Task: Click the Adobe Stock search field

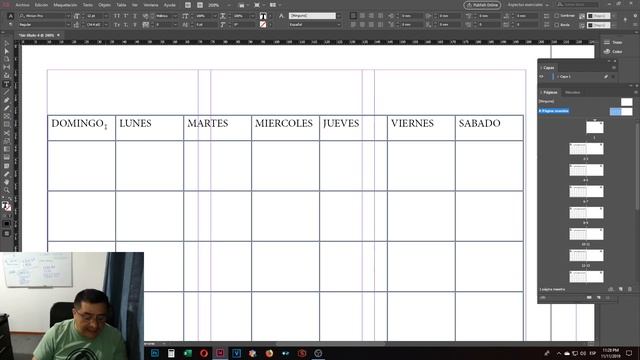Action: pos(578,4)
